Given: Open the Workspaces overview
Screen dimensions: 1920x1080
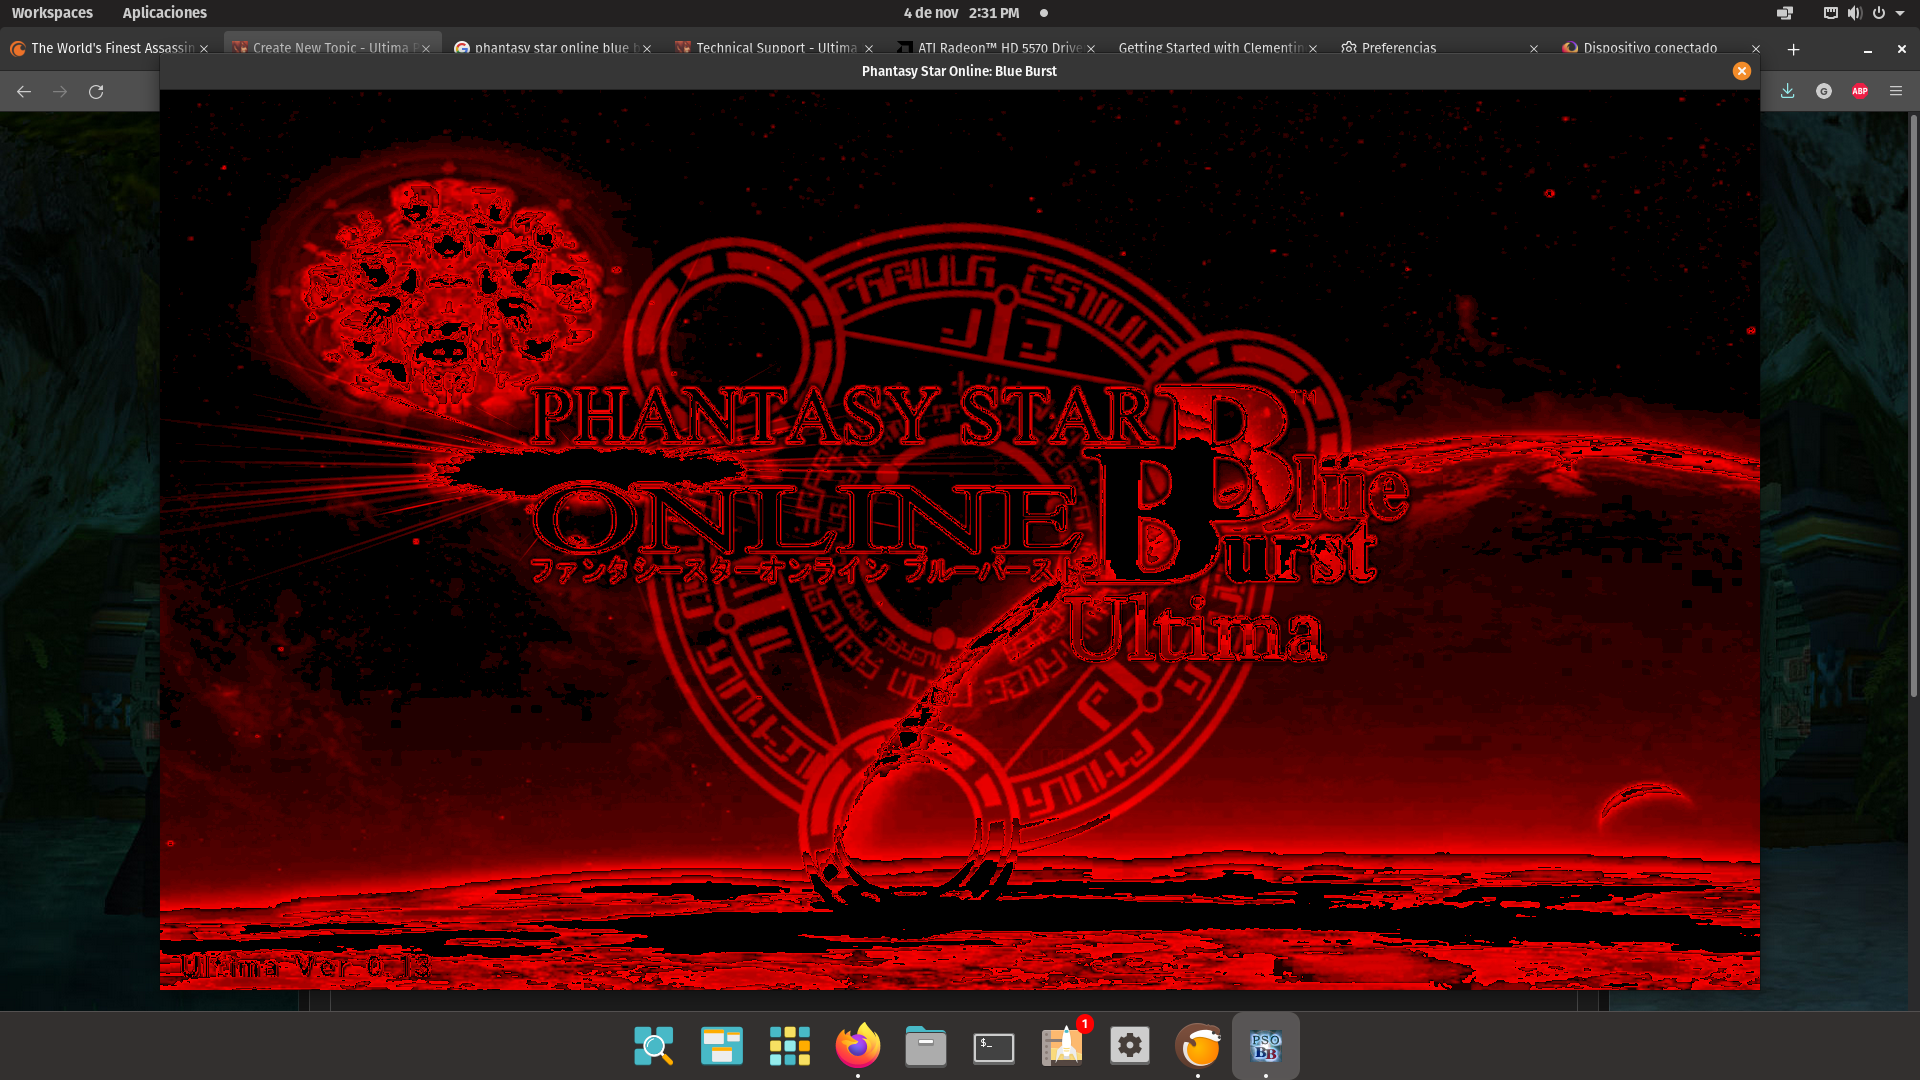Looking at the screenshot, I should coord(52,13).
